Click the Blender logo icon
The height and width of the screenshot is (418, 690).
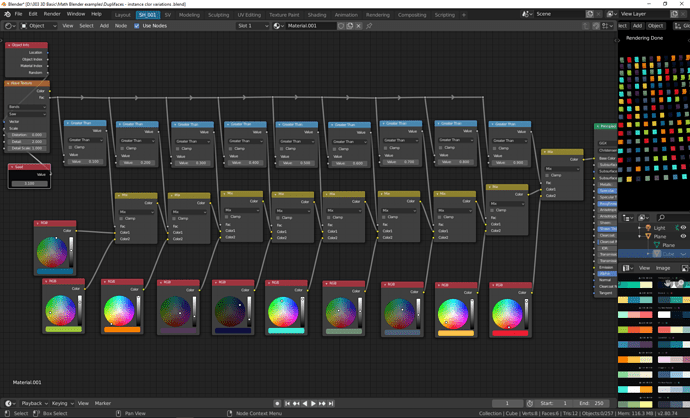[7, 14]
